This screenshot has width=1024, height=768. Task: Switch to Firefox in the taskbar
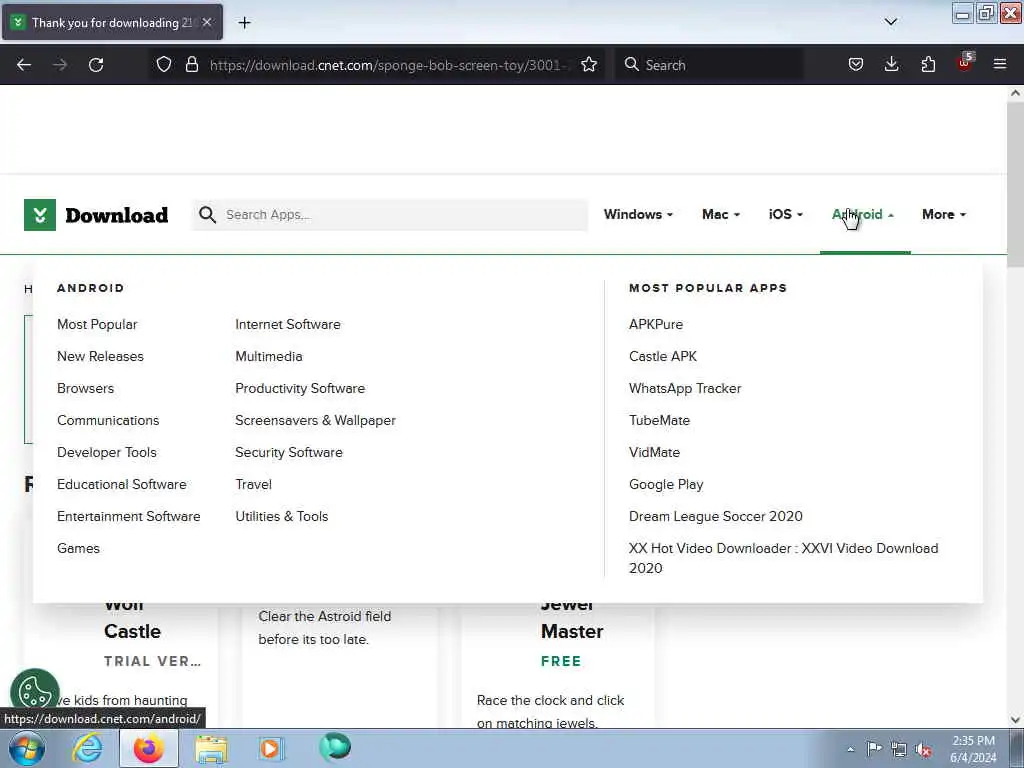(149, 749)
